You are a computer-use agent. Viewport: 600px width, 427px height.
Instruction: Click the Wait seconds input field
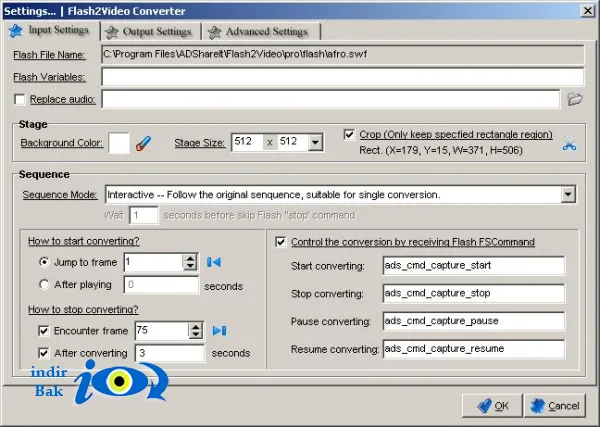tap(143, 215)
